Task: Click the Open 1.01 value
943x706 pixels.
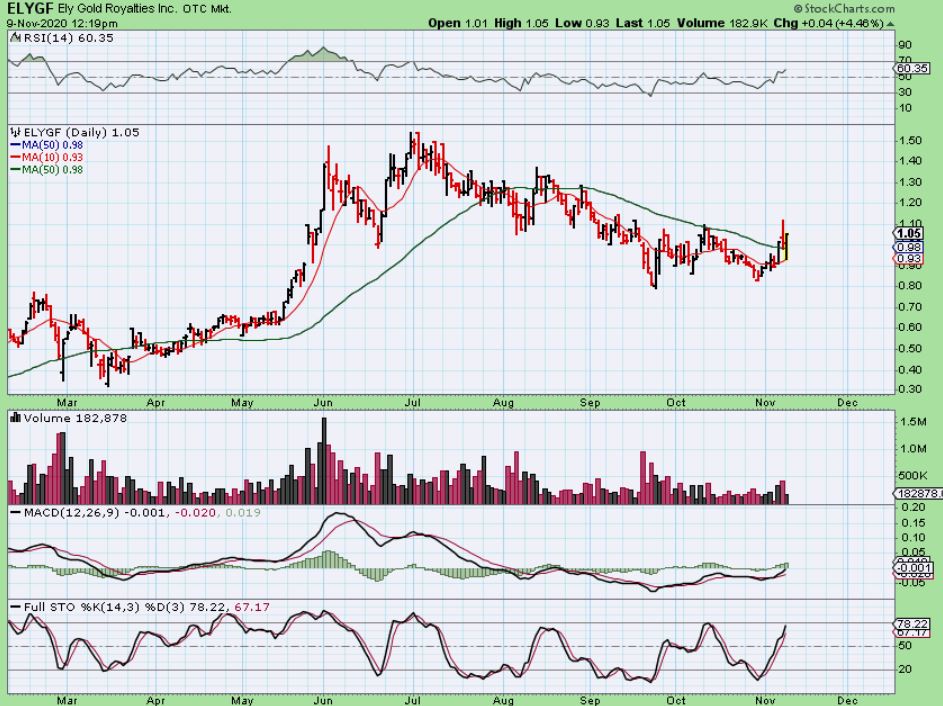Action: tap(458, 23)
